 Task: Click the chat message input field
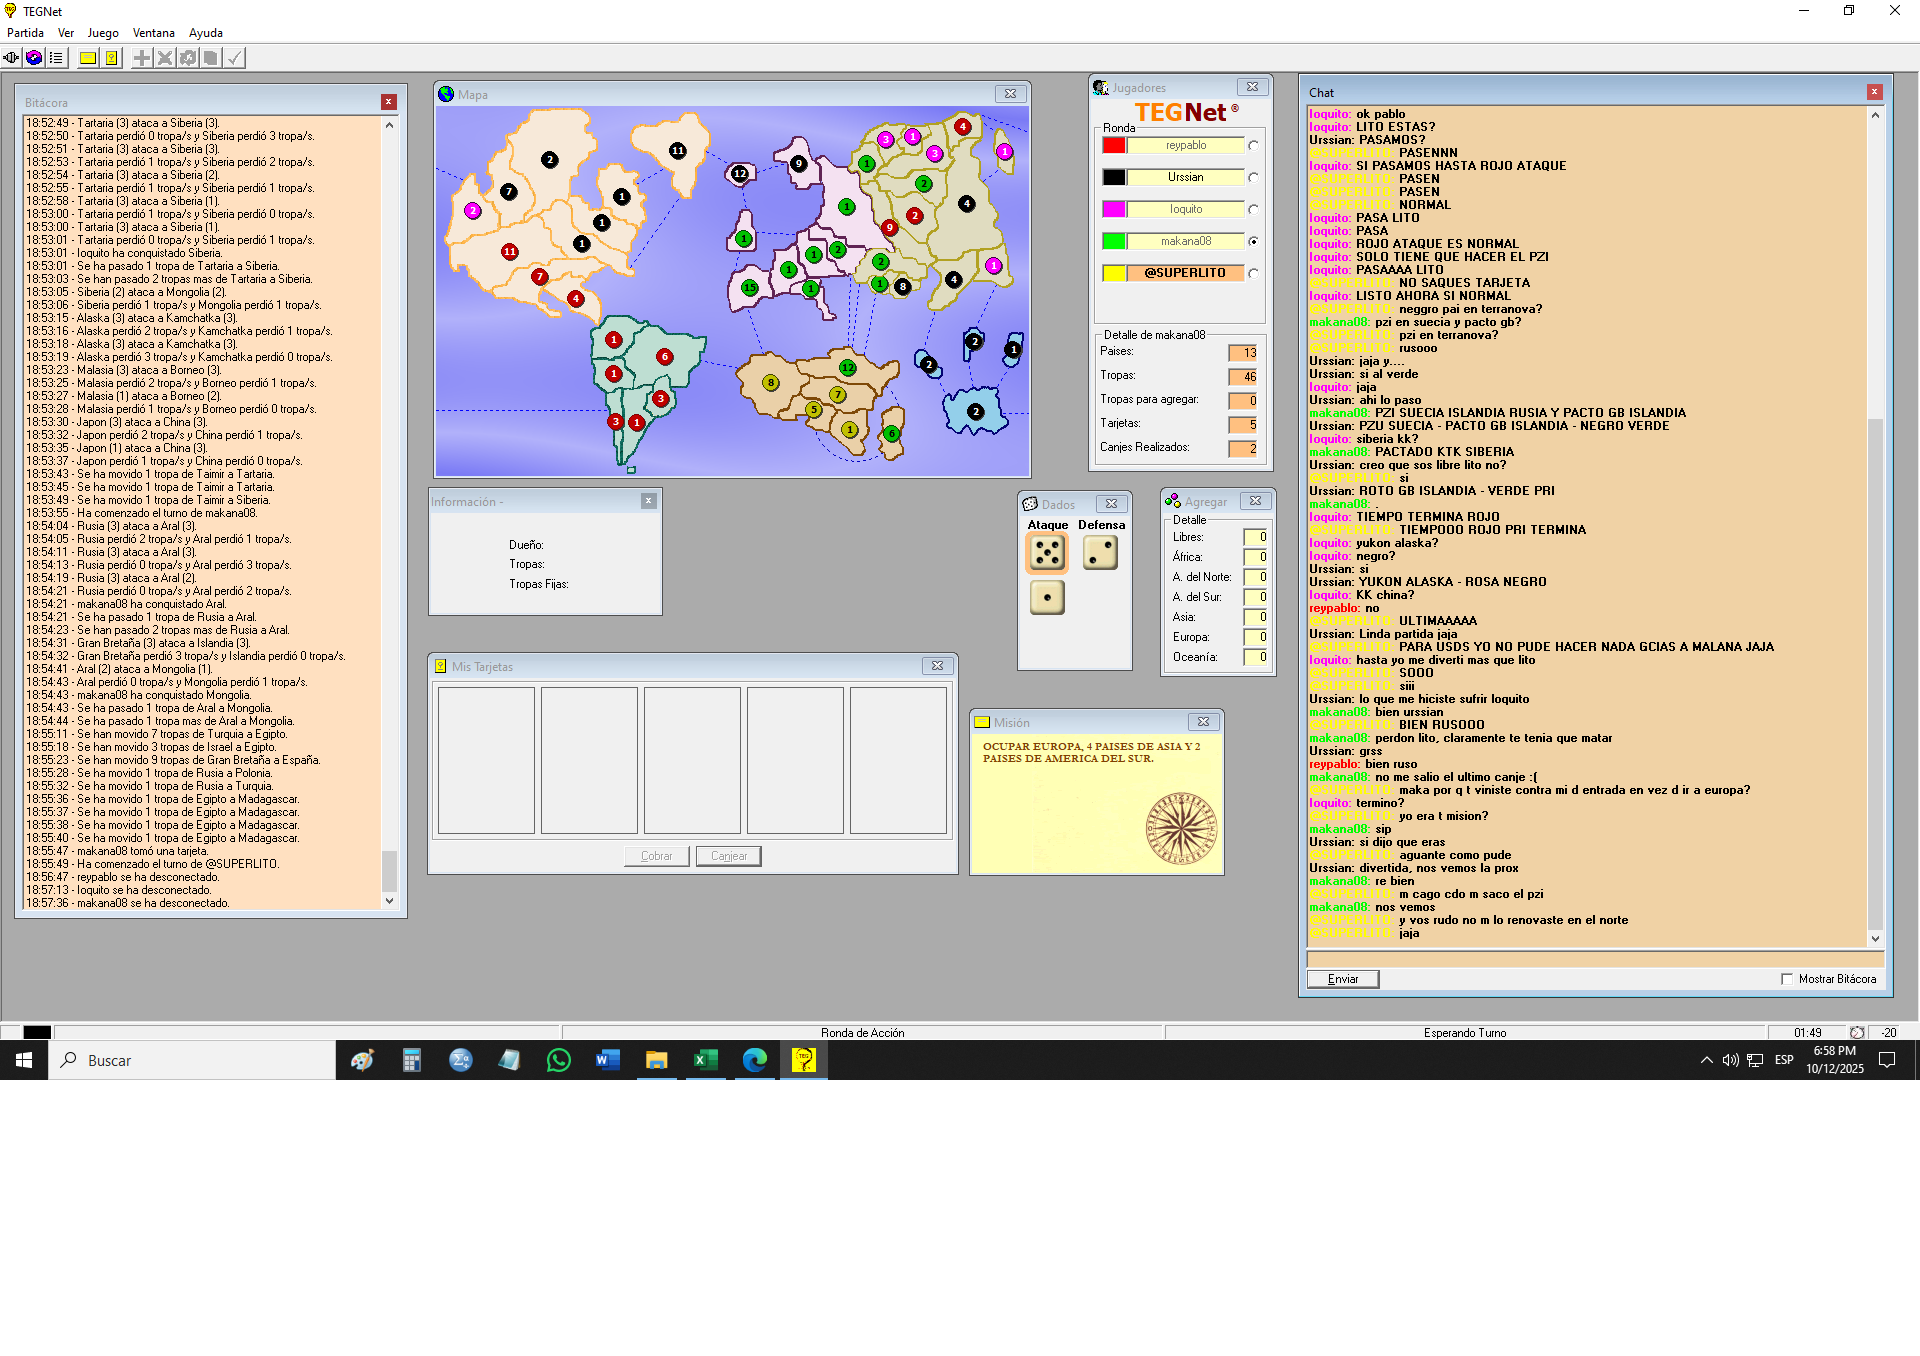click(x=1594, y=959)
